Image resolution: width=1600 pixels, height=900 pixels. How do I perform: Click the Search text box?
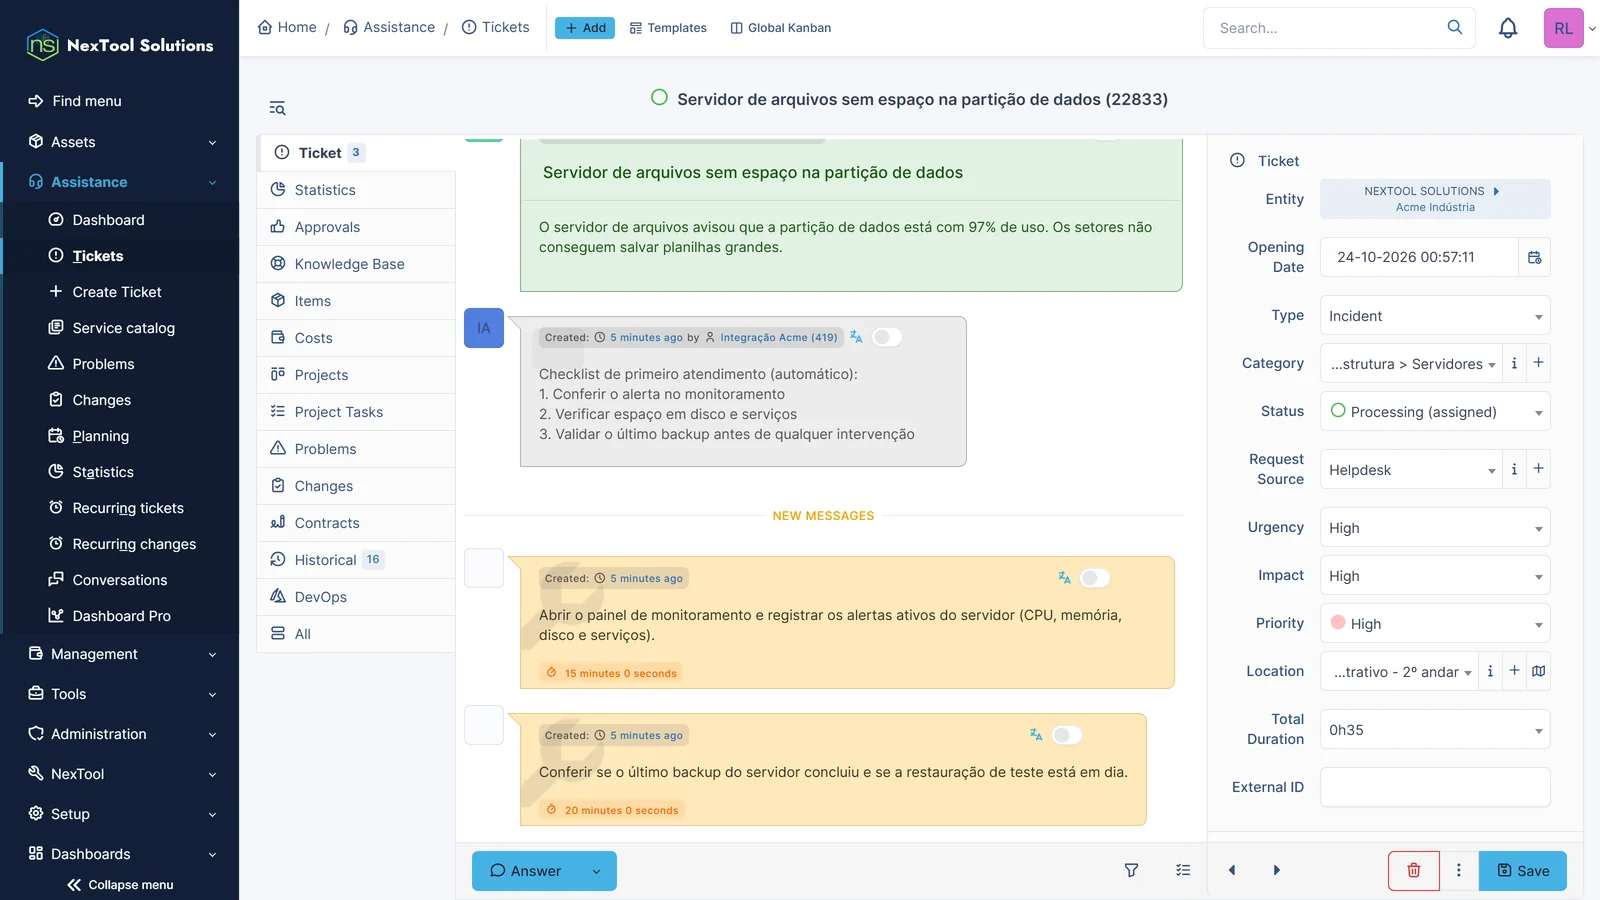click(x=1327, y=28)
